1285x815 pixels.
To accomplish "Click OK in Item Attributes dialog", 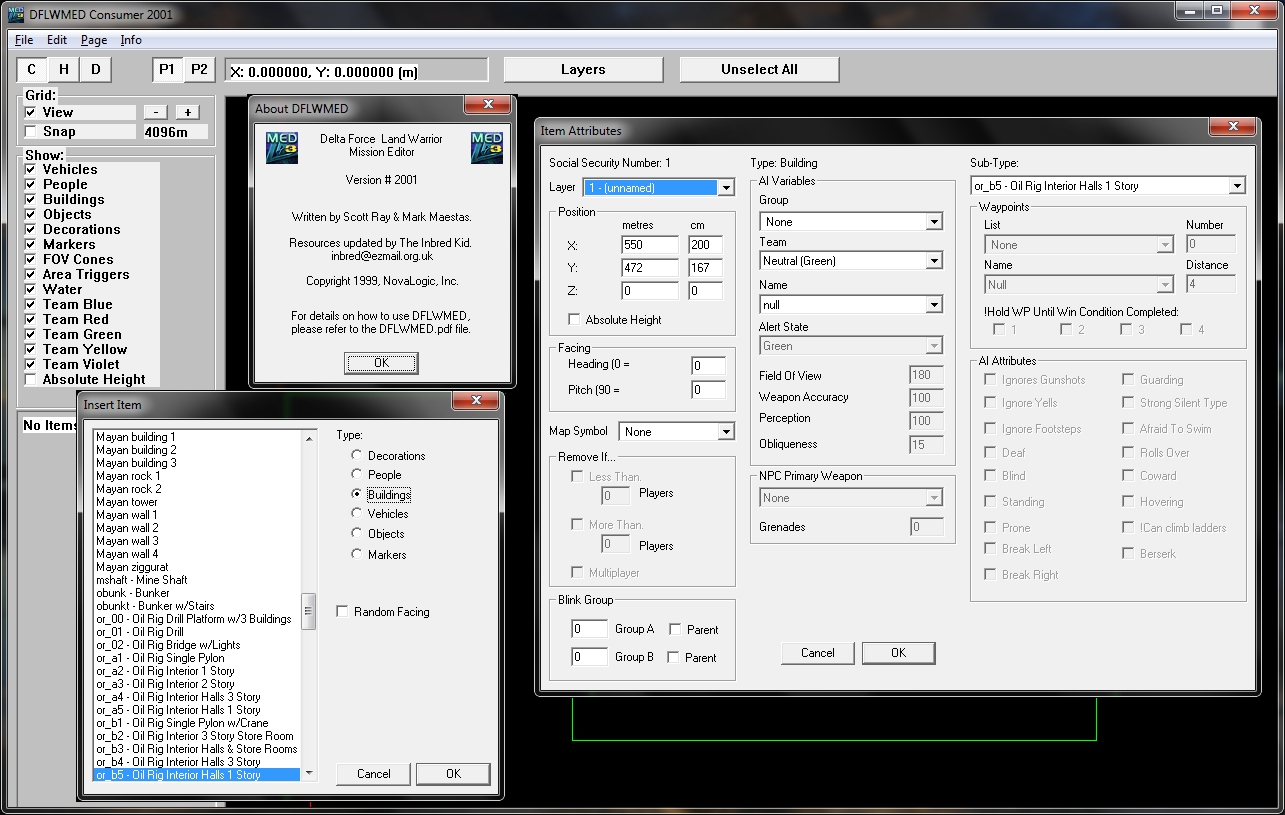I will pos(898,653).
